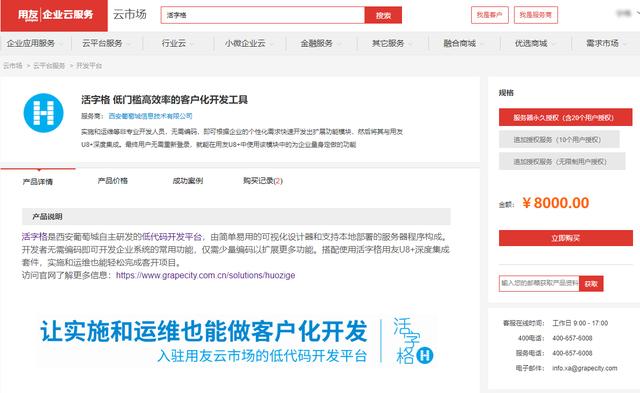Open the 活字格 link in product description

[34, 237]
